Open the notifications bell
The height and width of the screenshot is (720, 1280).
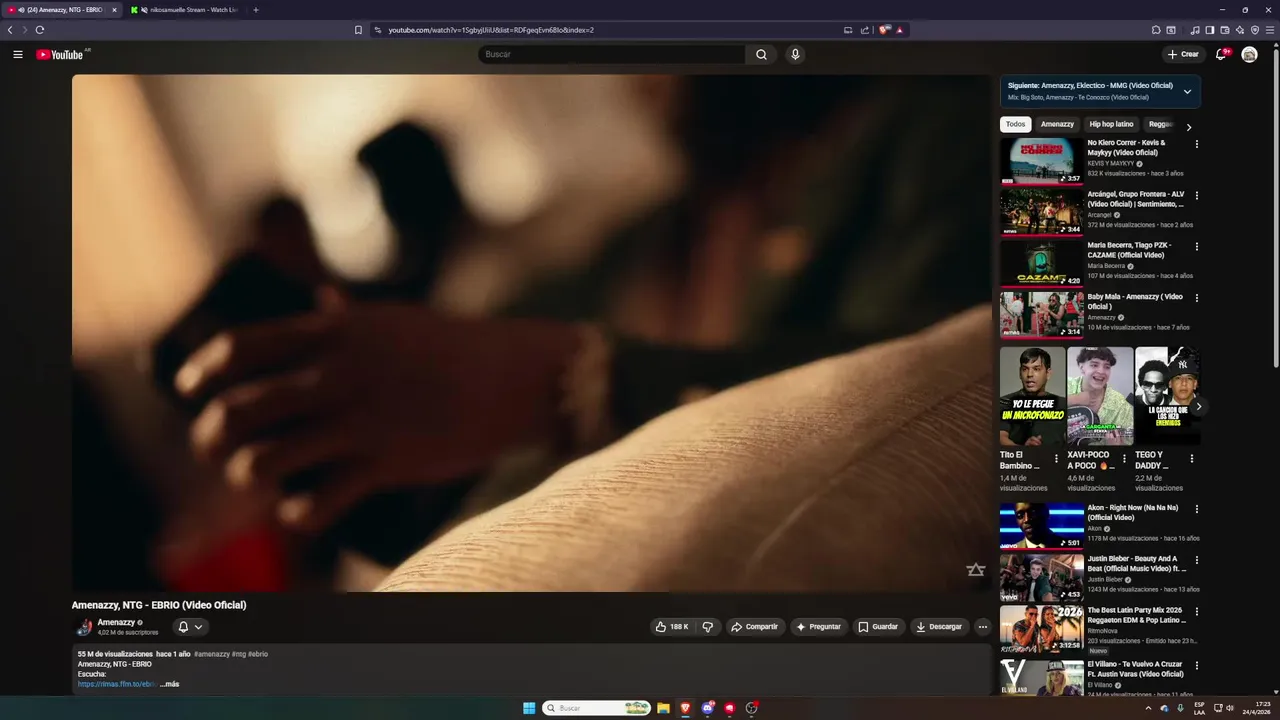tap(1221, 54)
